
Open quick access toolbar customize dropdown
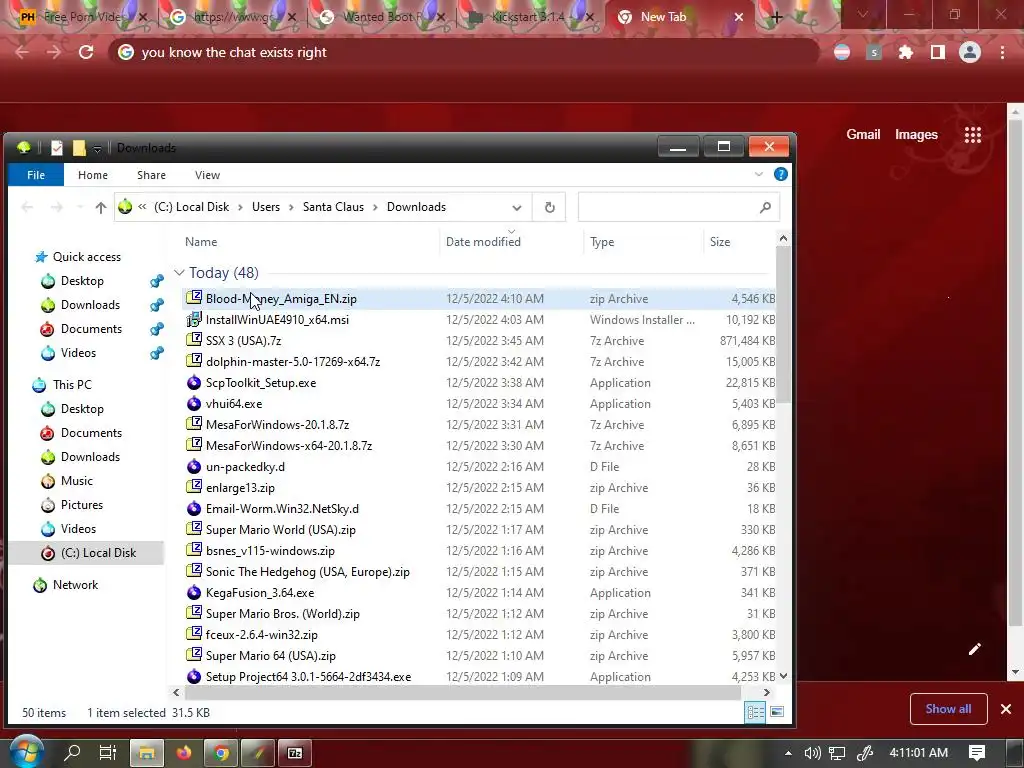coord(97,149)
